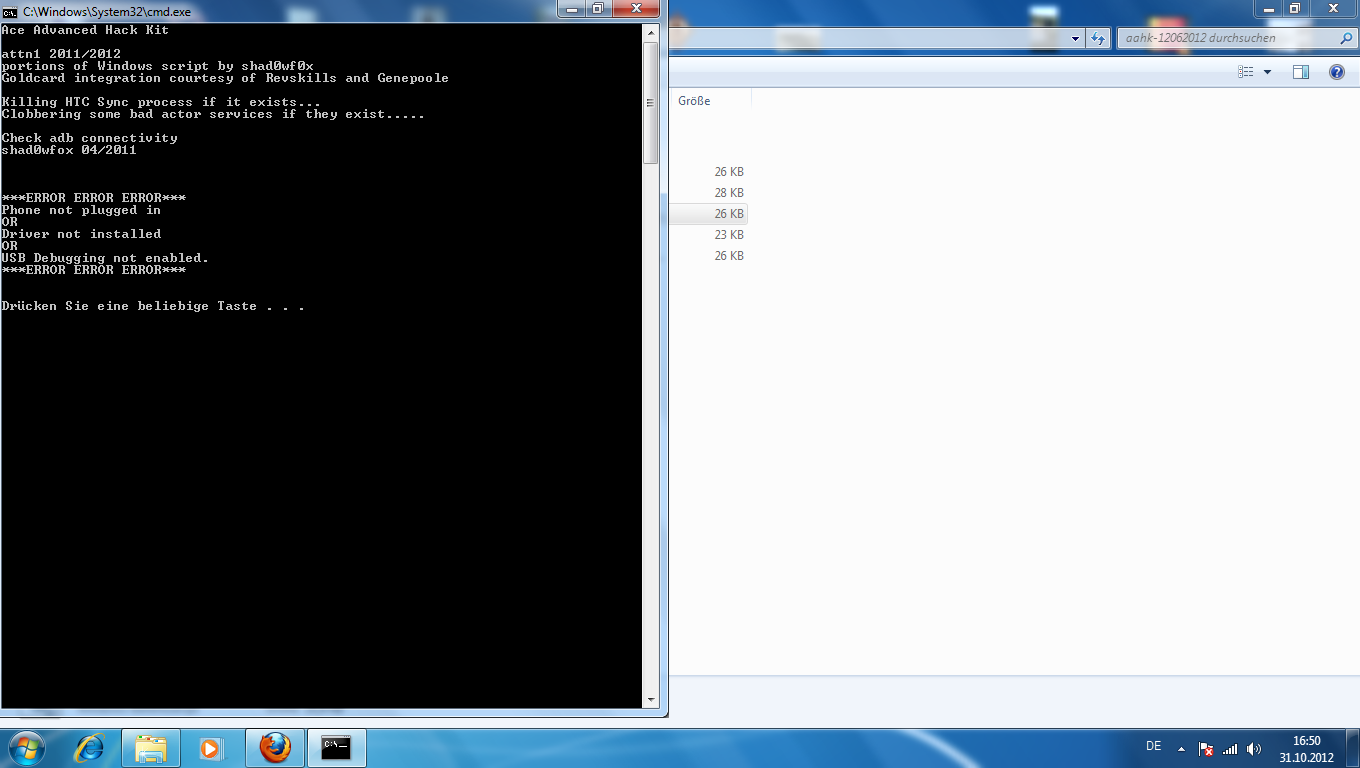Open the Action Center flag icon

pyautogui.click(x=1206, y=749)
